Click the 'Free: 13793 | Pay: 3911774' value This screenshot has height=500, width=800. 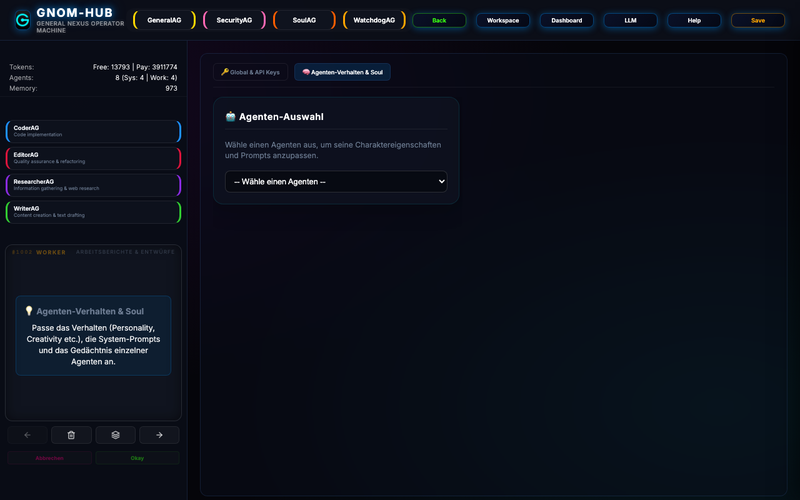coord(135,67)
